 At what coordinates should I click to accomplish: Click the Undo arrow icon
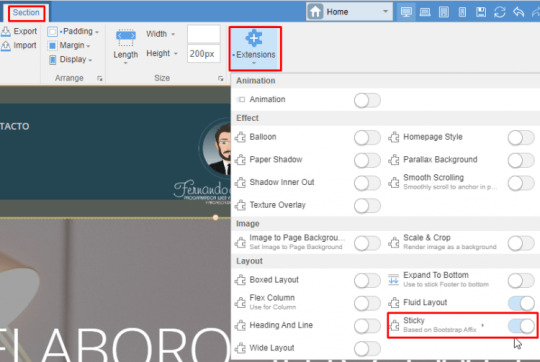click(518, 12)
